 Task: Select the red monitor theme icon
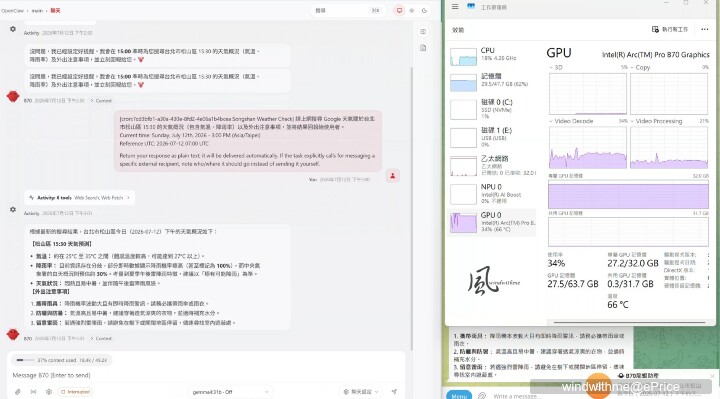(x=399, y=10)
